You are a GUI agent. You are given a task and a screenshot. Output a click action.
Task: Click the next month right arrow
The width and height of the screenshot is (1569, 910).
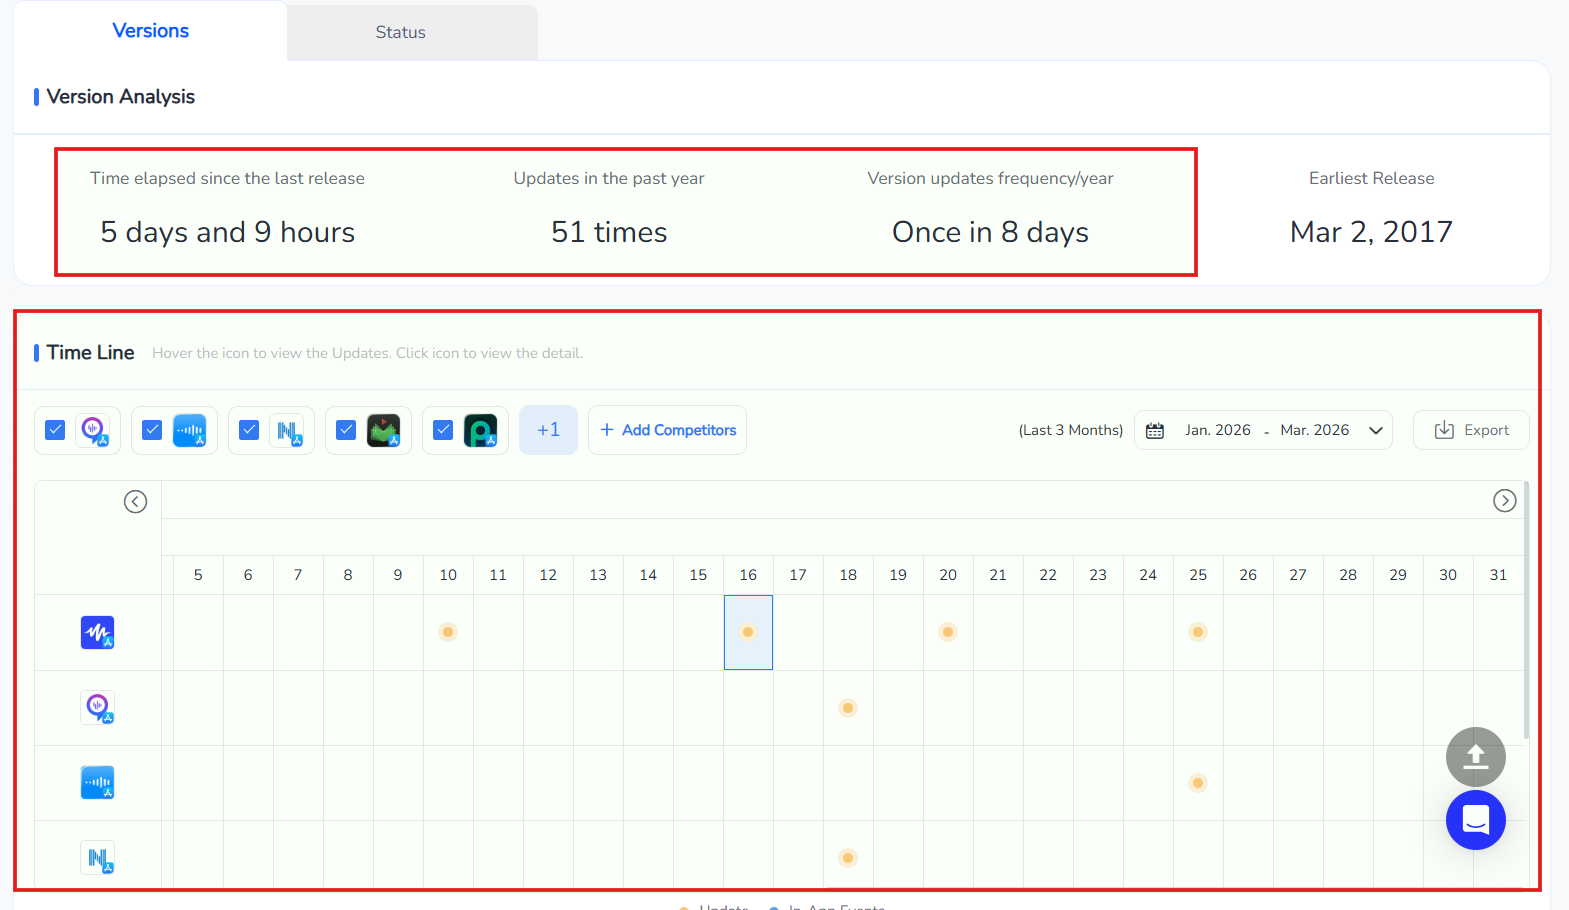[1504, 501]
